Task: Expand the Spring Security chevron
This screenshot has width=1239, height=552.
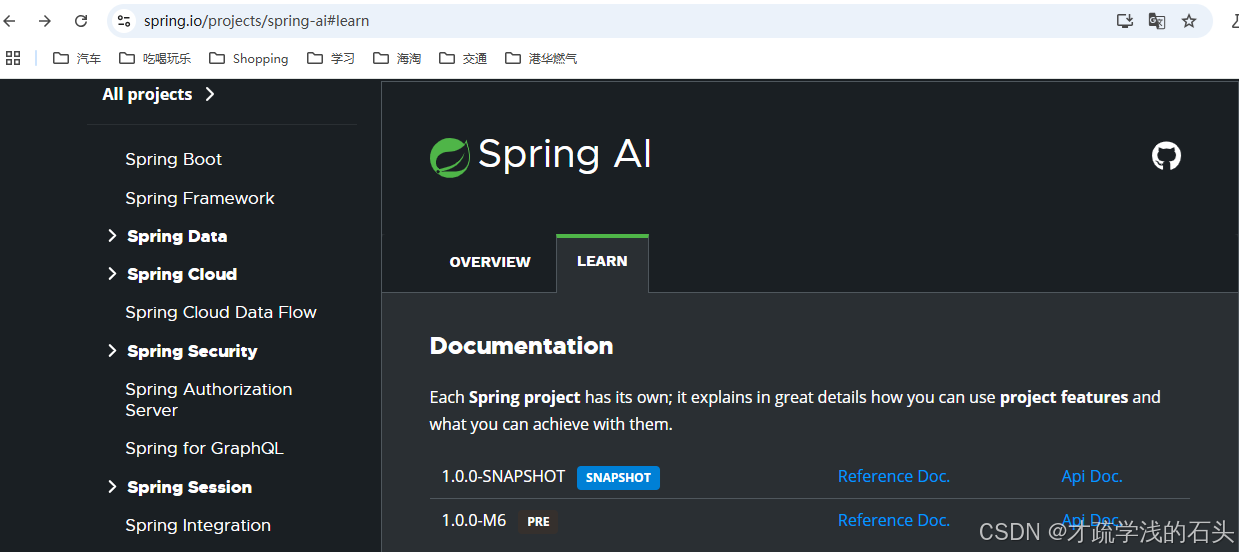Action: pos(112,351)
